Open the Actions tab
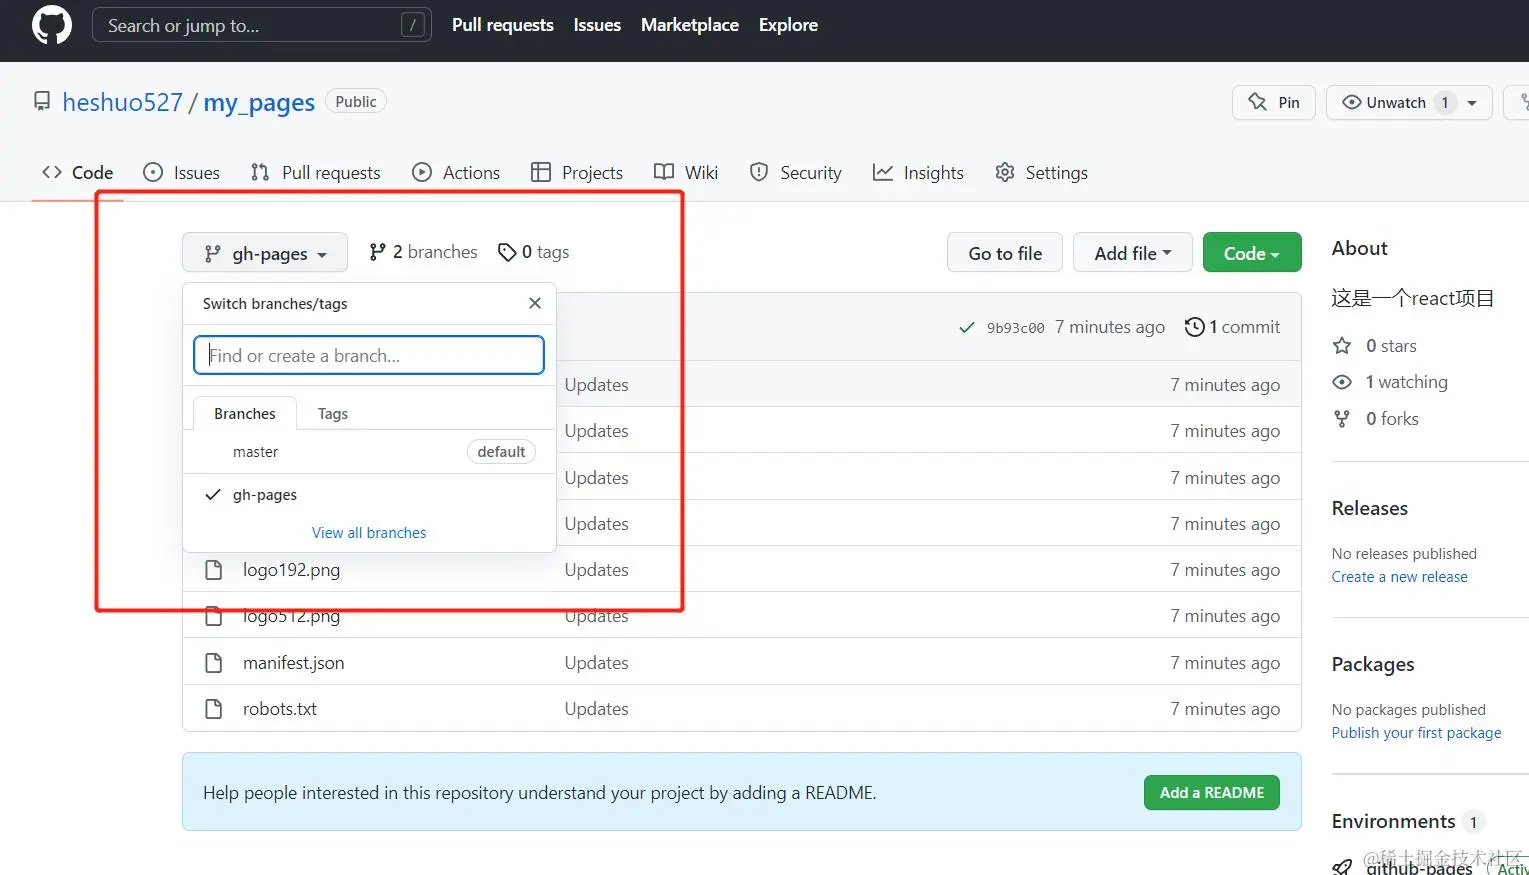This screenshot has width=1529, height=875. (456, 173)
